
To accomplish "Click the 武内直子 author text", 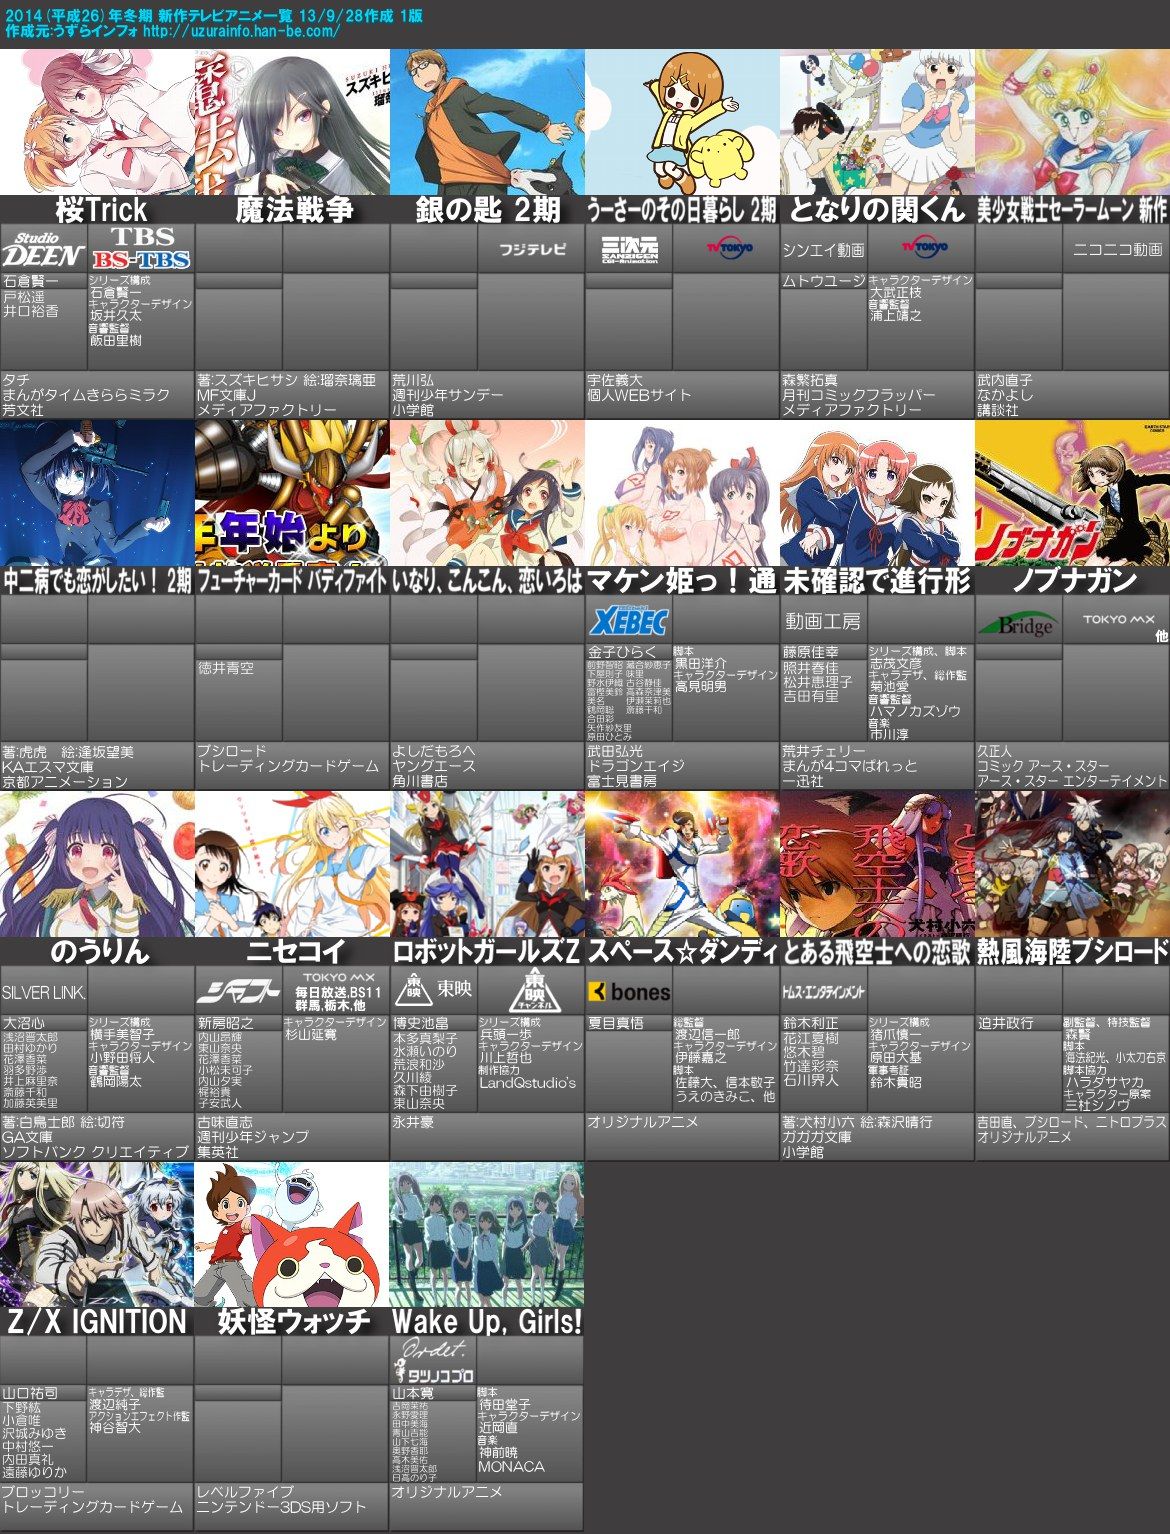I will pos(1005,380).
